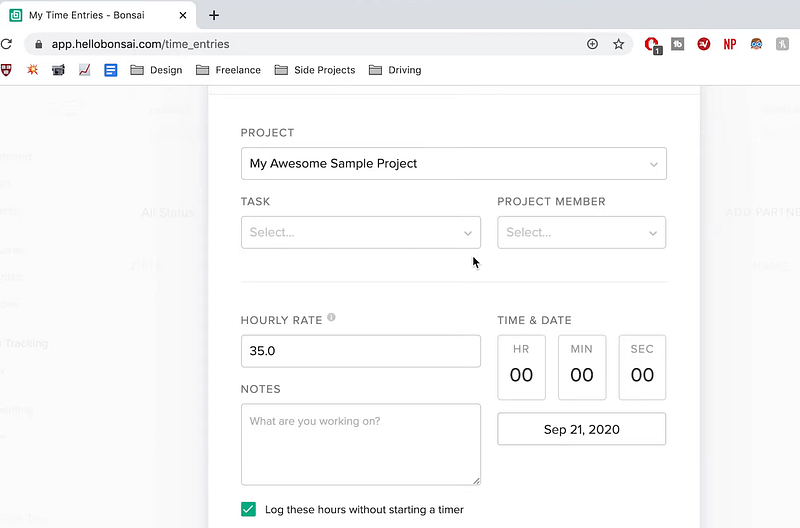Select the HR hours time box
The image size is (800, 528).
[x=521, y=367]
